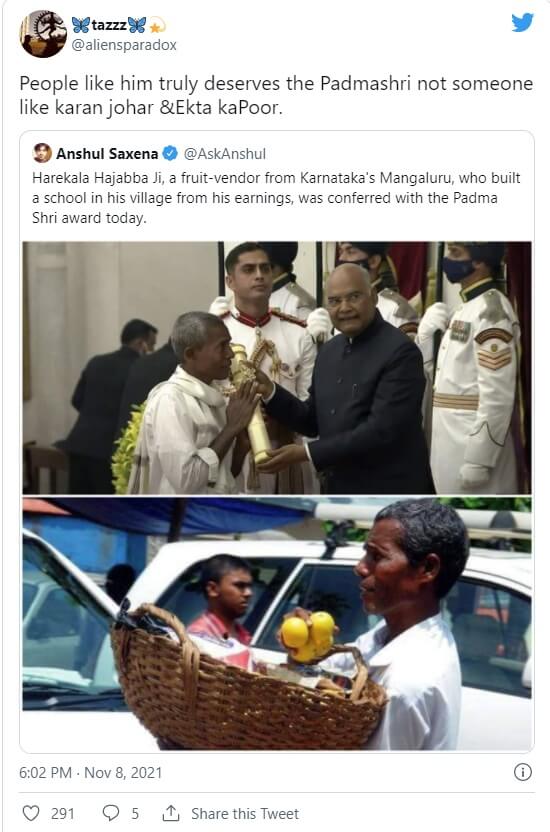This screenshot has width=550, height=832.
Task: View the fruit basket vendor photo
Action: 277,623
